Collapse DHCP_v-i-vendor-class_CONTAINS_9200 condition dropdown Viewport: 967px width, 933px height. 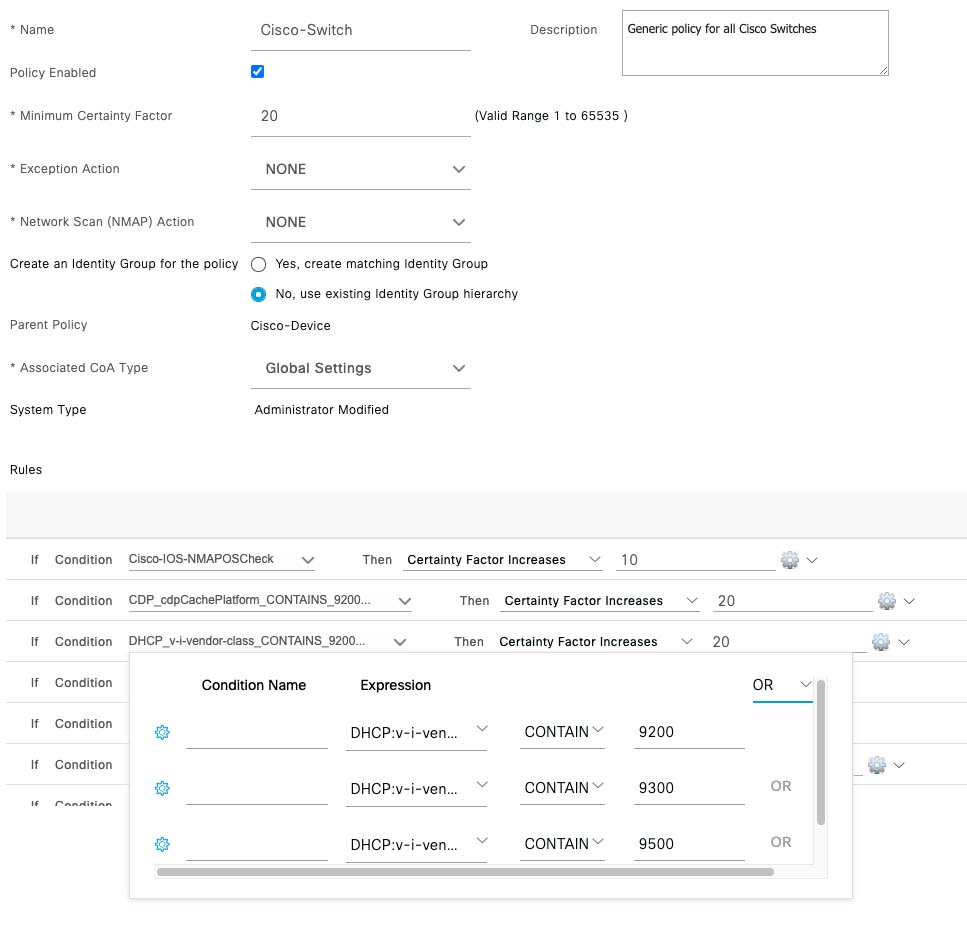400,642
